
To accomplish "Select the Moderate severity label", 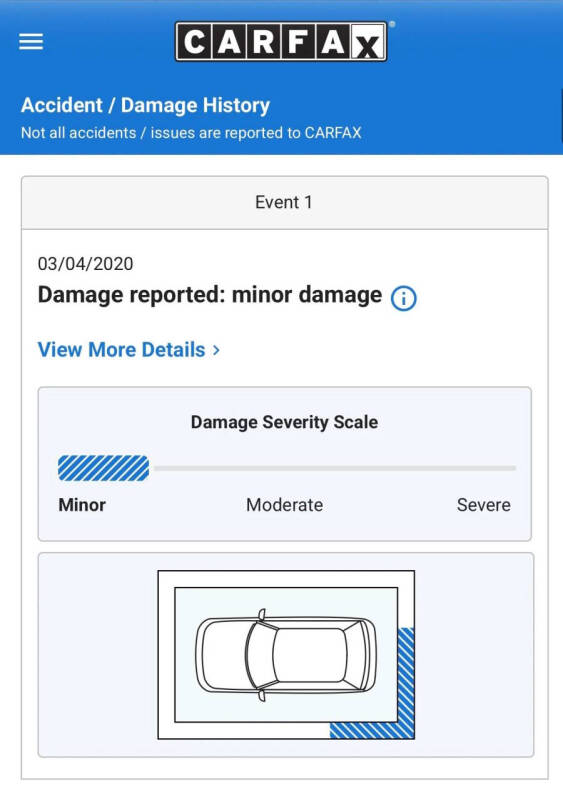I will pyautogui.click(x=284, y=505).
